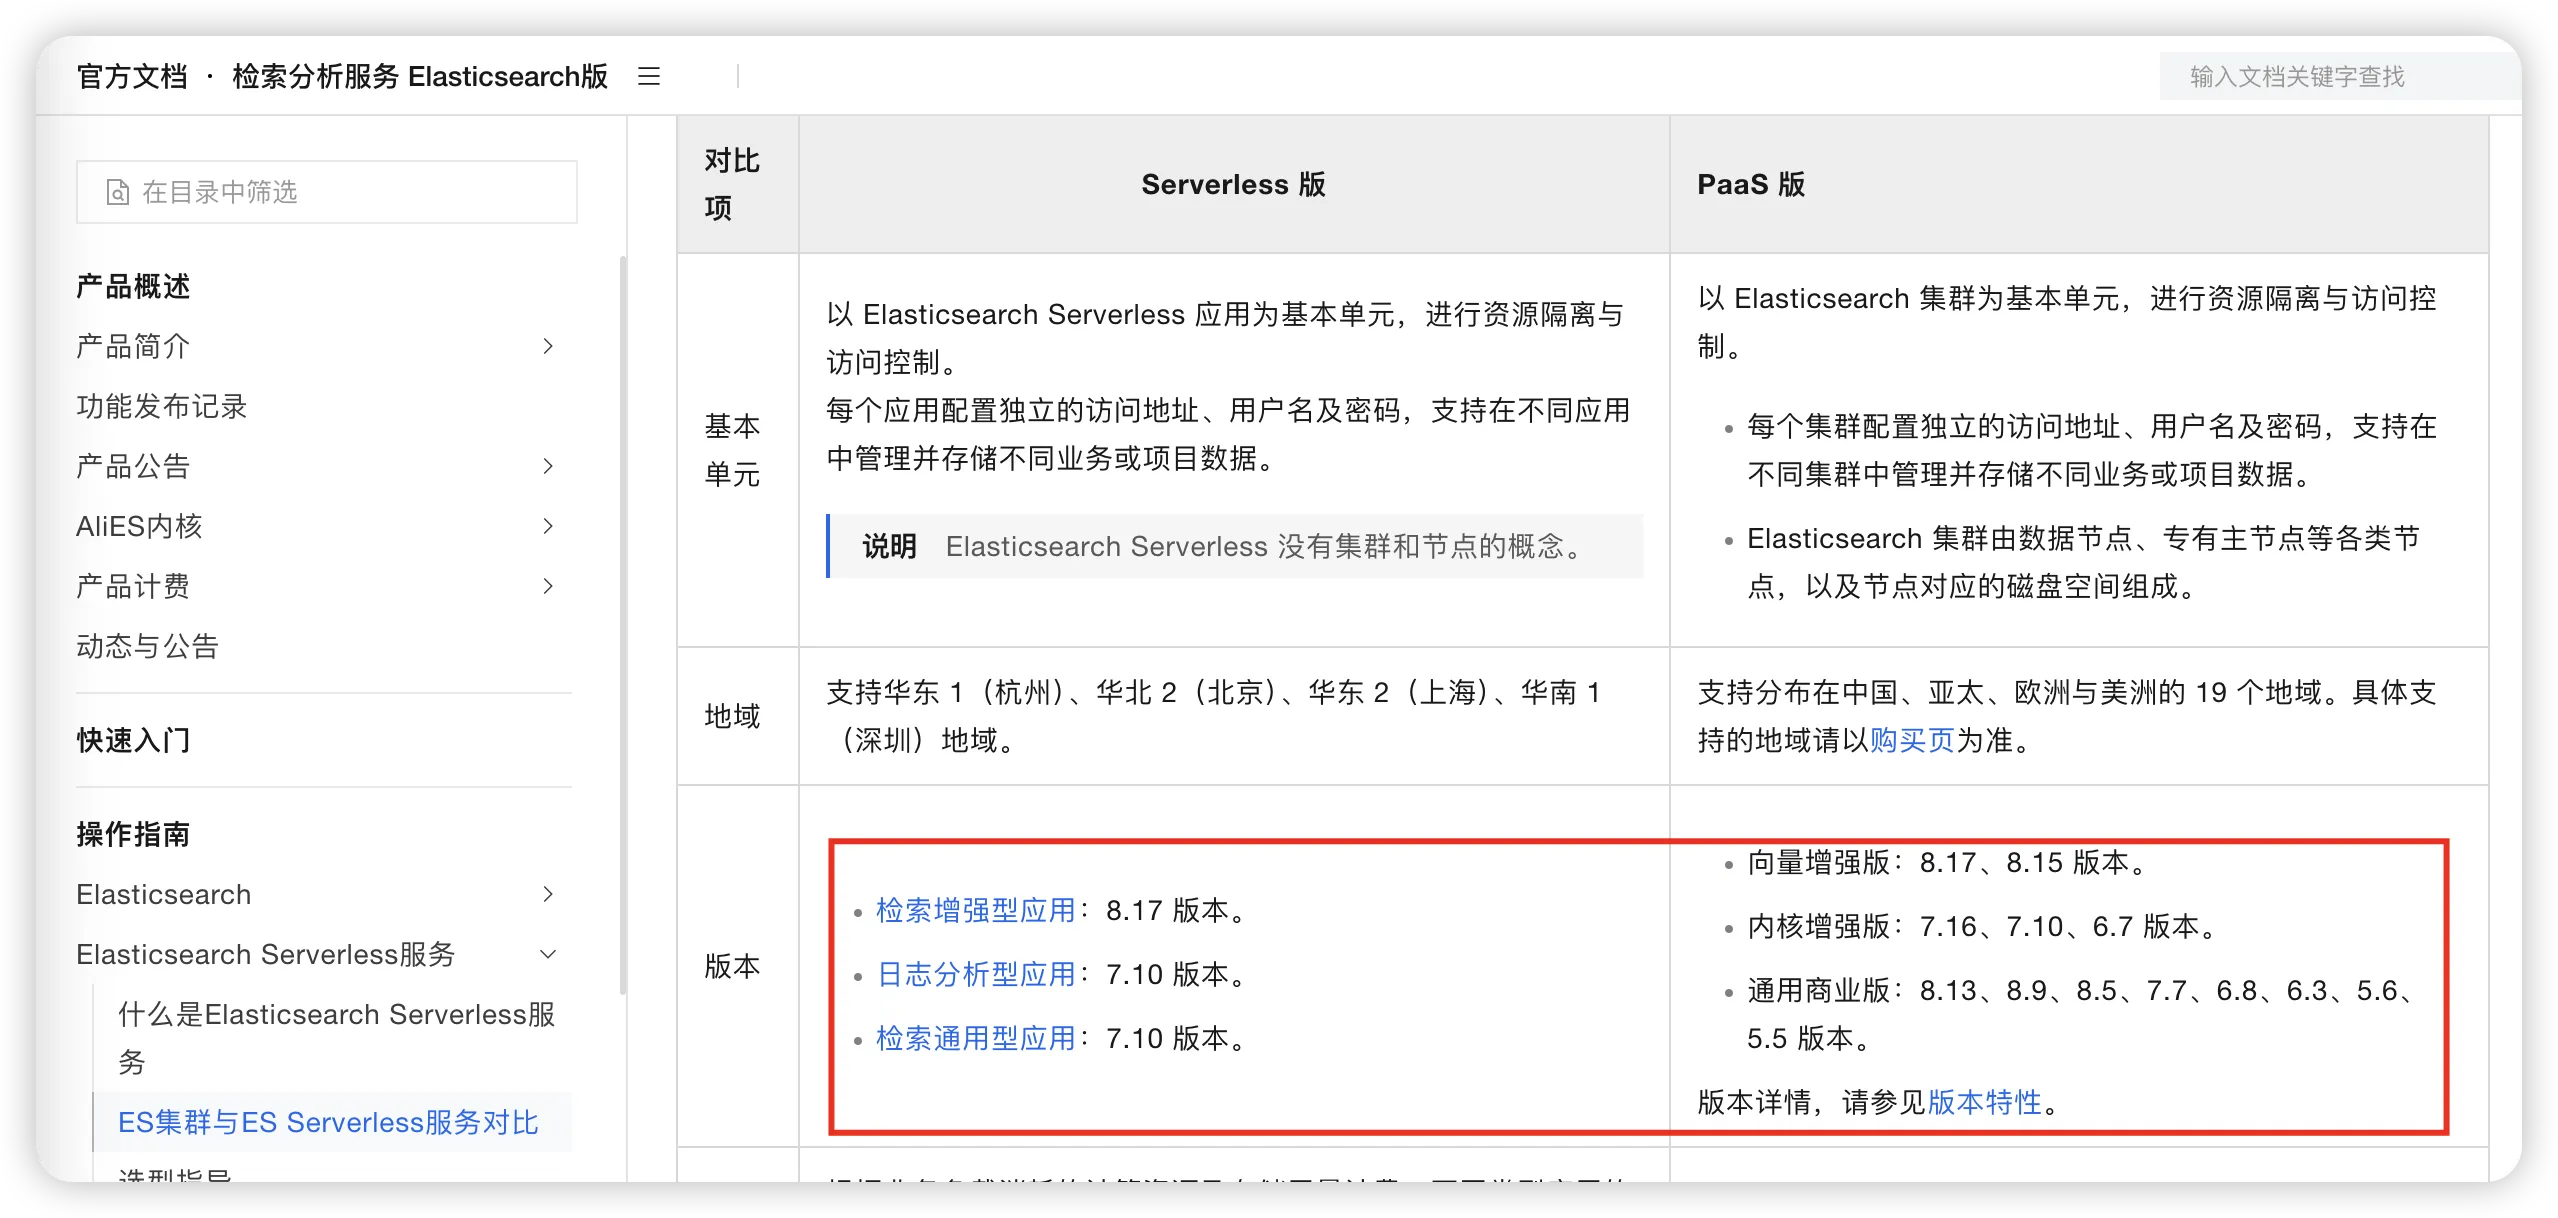
Task: Open 检索通用型应用 link
Action: [975, 1038]
